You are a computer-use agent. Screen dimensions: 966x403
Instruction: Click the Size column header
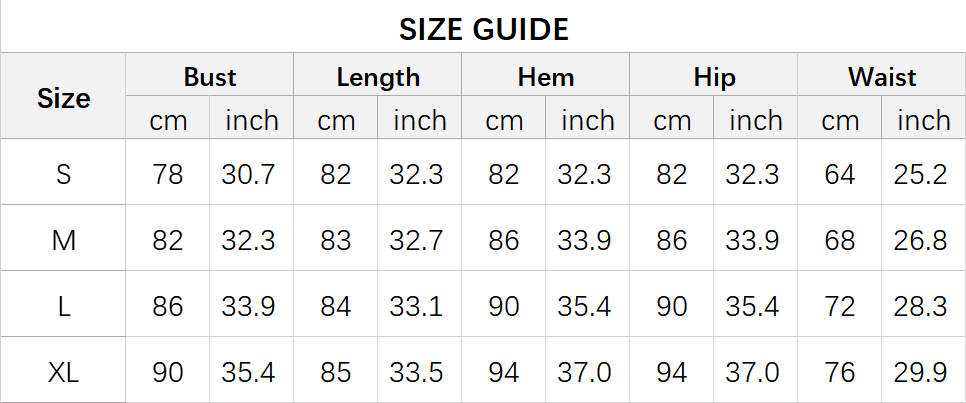pos(63,98)
